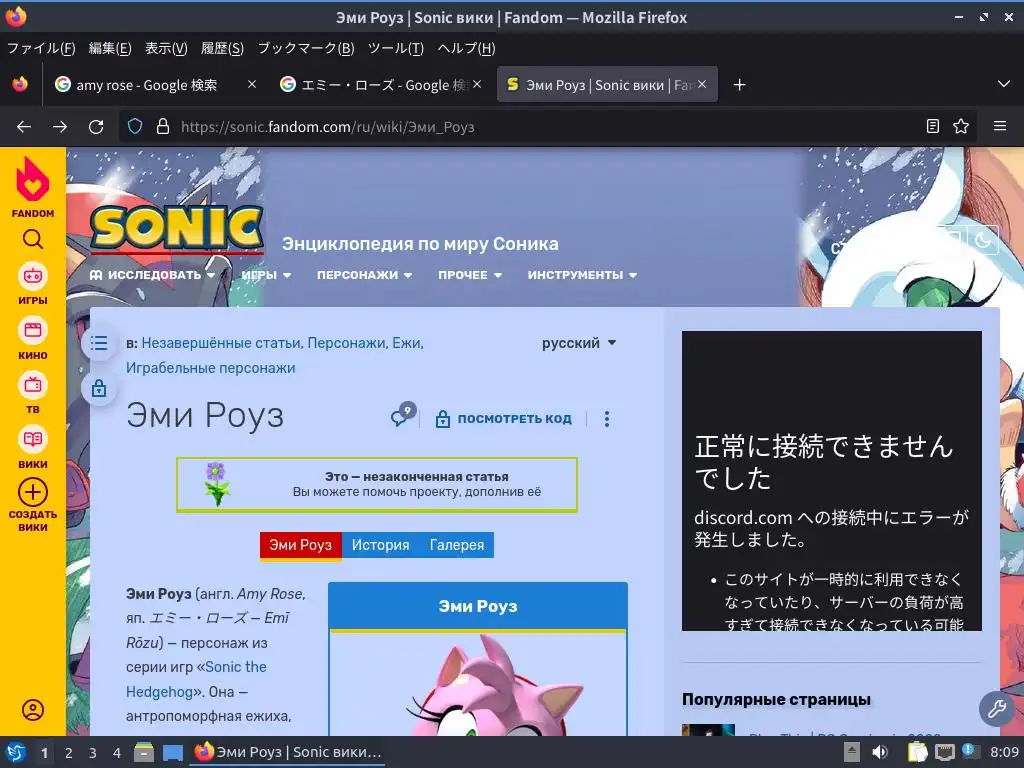Click the address bar URL field
The image size is (1024, 768).
pyautogui.click(x=545, y=127)
